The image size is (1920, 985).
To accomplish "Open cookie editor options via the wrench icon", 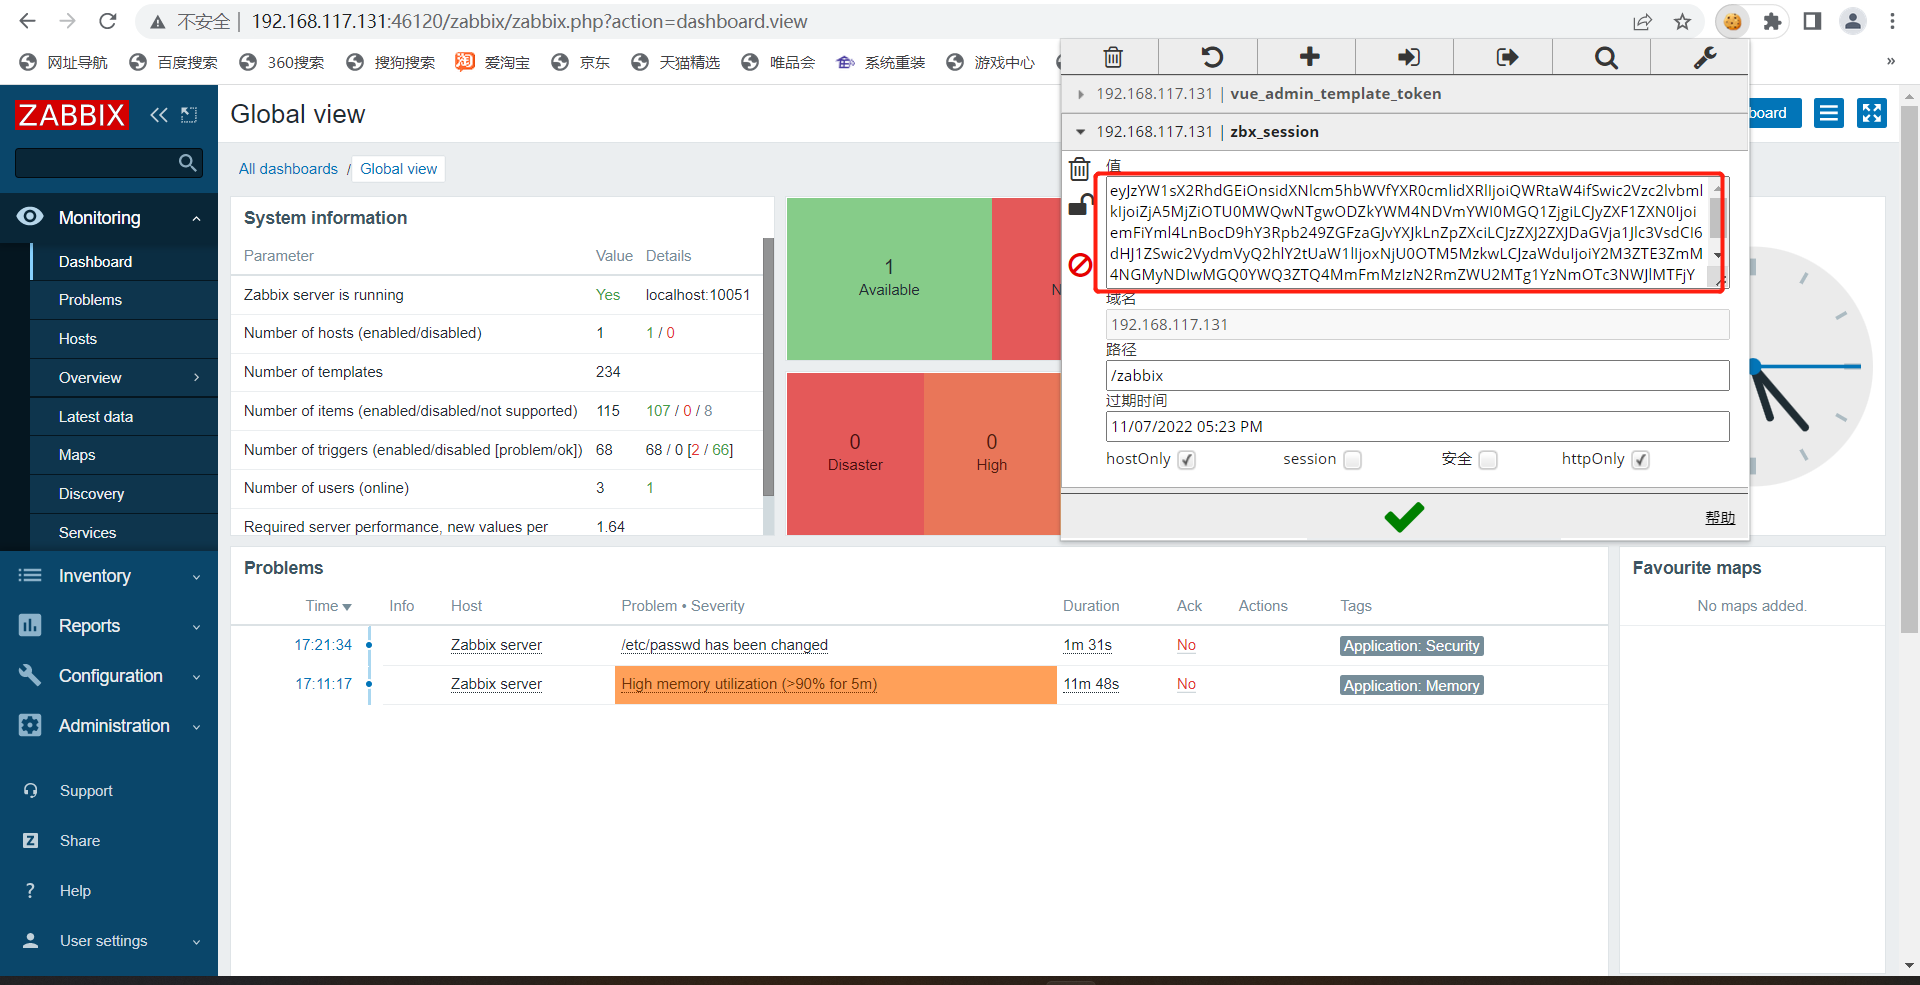I will tap(1703, 57).
